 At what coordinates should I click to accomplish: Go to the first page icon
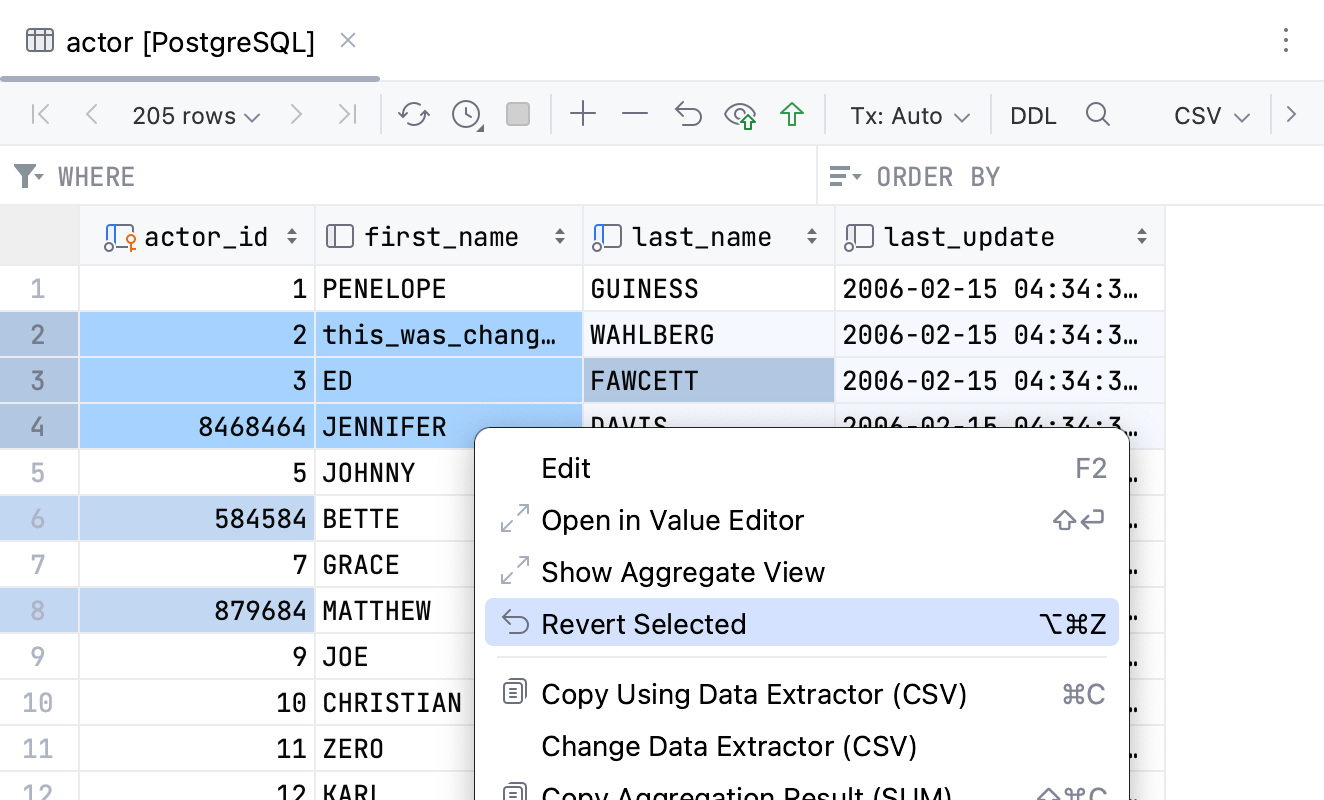pos(41,115)
